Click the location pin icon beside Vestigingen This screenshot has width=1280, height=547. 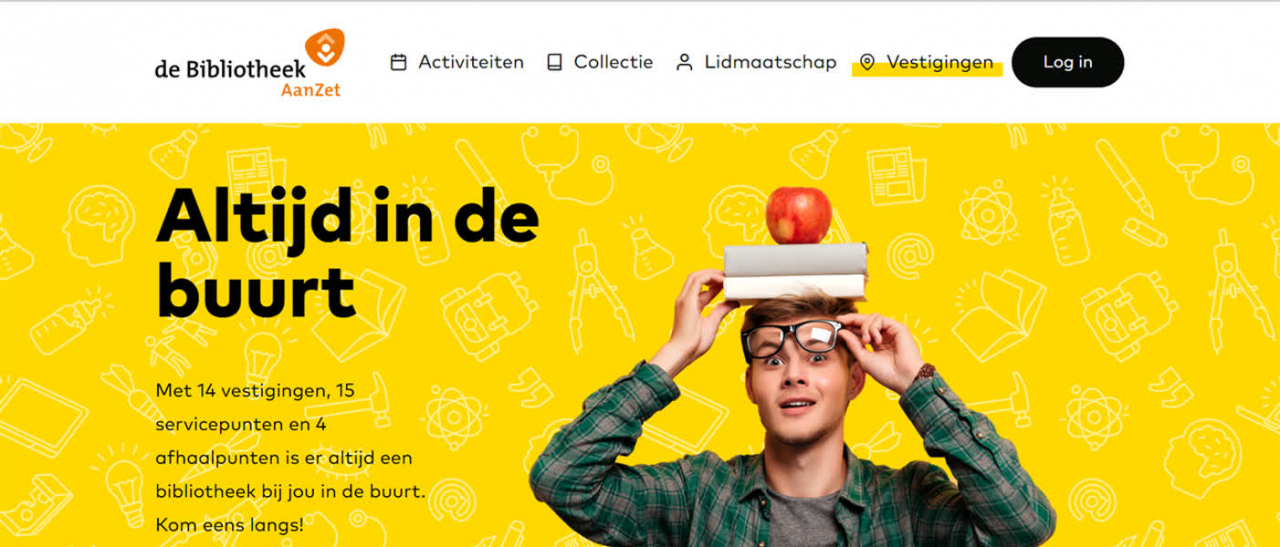point(867,62)
